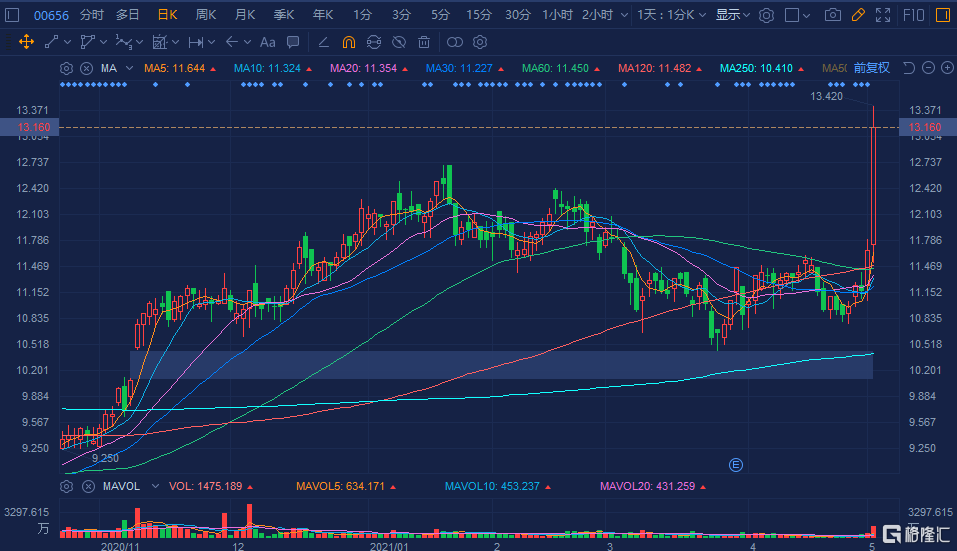Enter fullscreen chart mode

click(x=883, y=15)
